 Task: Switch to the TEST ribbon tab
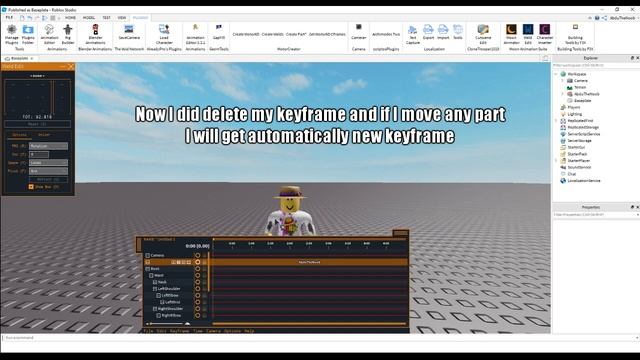(x=106, y=18)
